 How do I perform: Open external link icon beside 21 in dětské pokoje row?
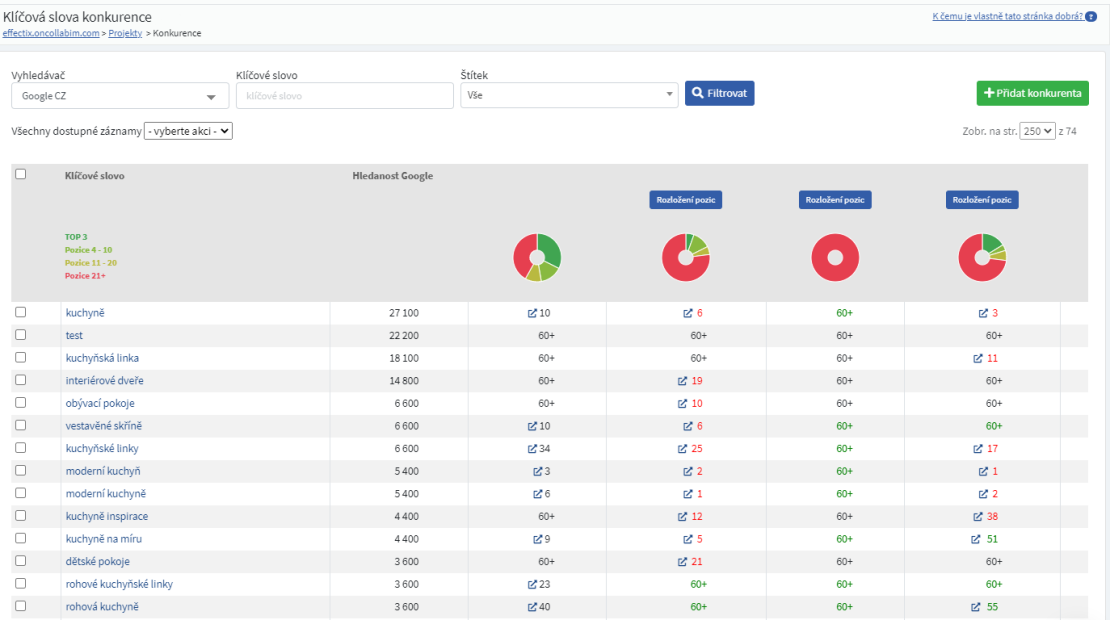click(x=682, y=562)
